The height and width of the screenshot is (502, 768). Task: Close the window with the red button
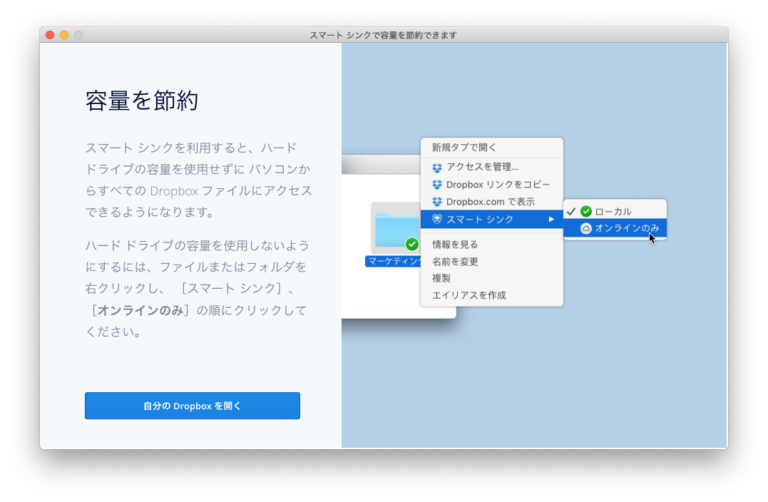coord(50,35)
